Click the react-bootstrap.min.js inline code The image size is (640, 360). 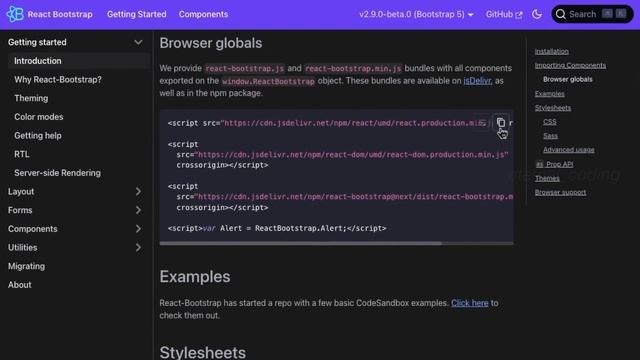[353, 69]
